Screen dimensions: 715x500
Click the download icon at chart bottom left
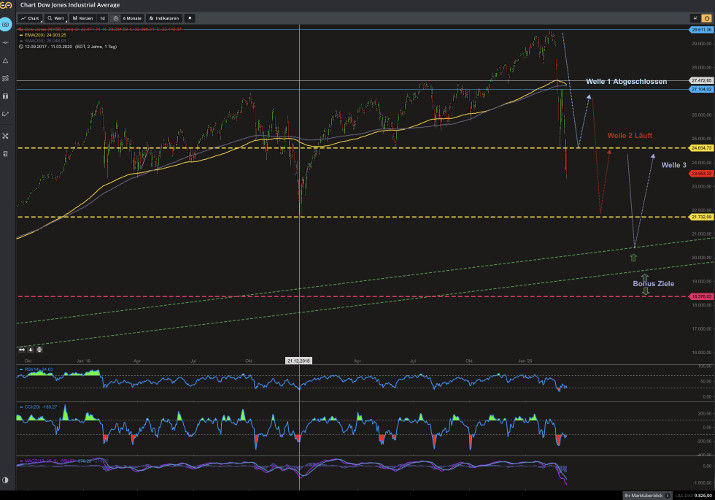pyautogui.click(x=31, y=350)
